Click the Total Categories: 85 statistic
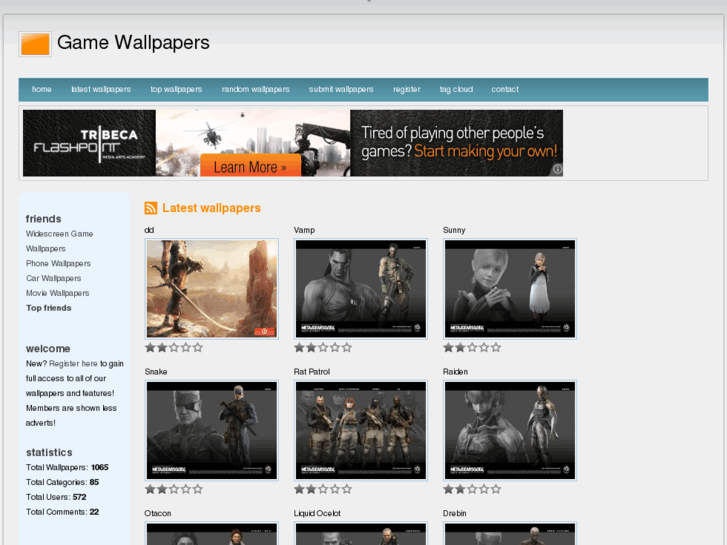 click(62, 482)
